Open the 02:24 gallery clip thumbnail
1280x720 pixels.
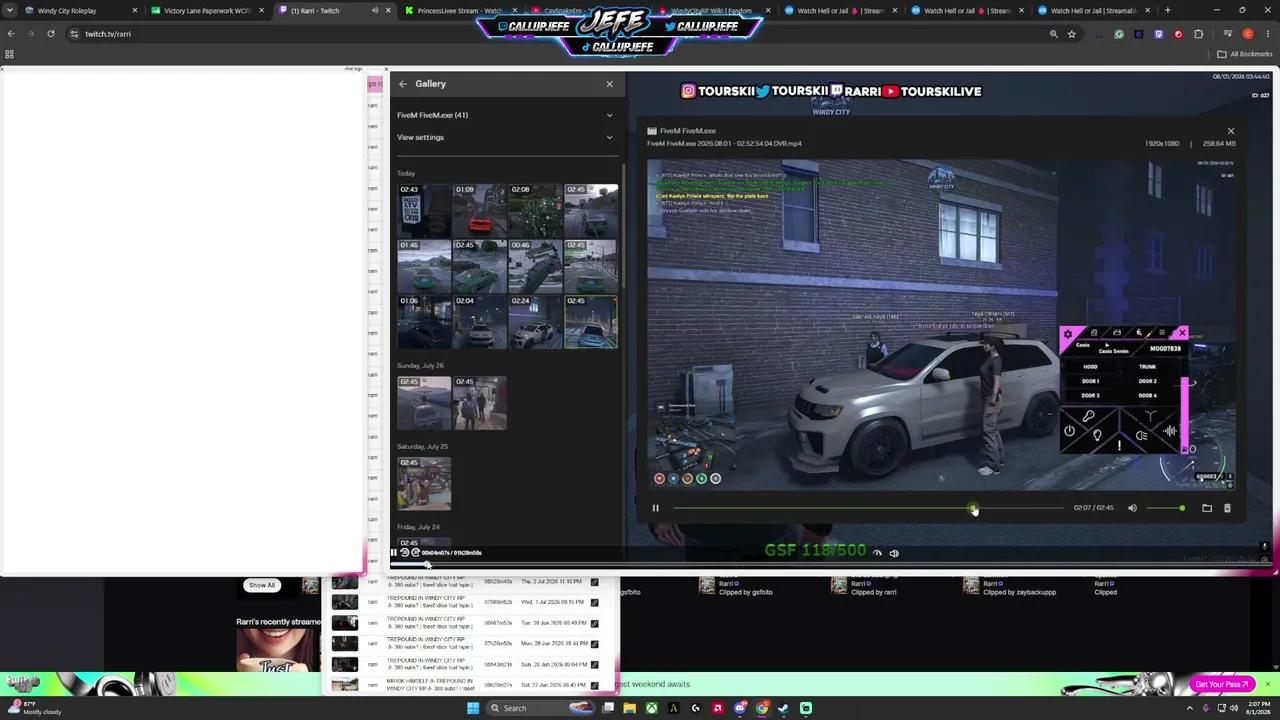[535, 322]
